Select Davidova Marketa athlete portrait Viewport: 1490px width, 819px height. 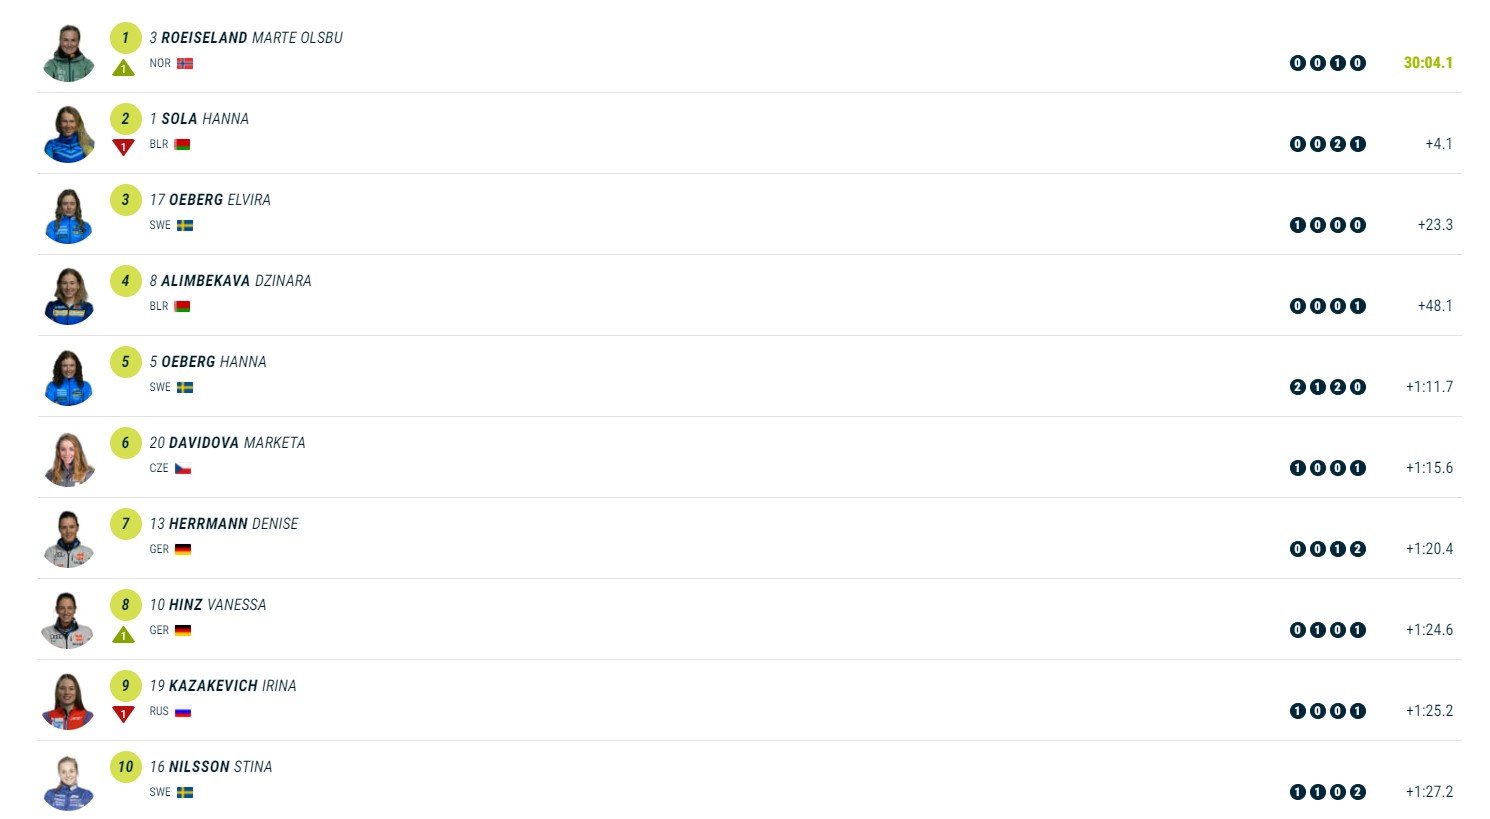[x=69, y=459]
